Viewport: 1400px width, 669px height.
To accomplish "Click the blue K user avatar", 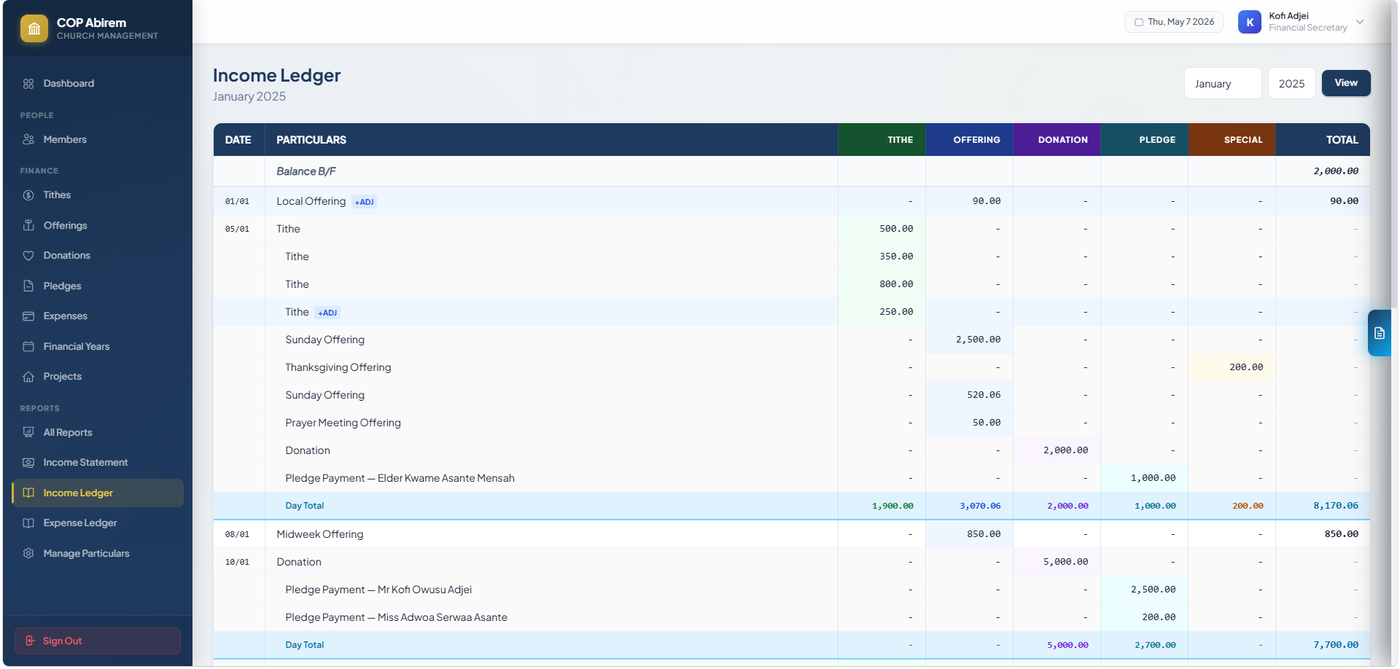I will tap(1249, 22).
